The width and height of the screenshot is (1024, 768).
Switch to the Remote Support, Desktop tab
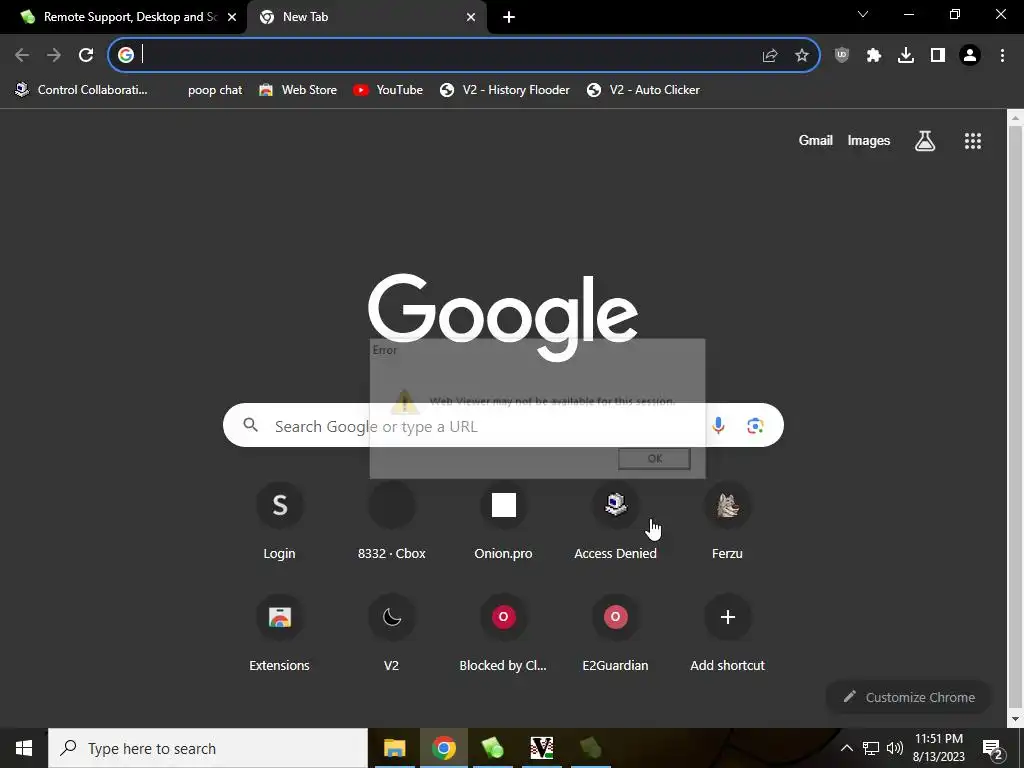123,17
